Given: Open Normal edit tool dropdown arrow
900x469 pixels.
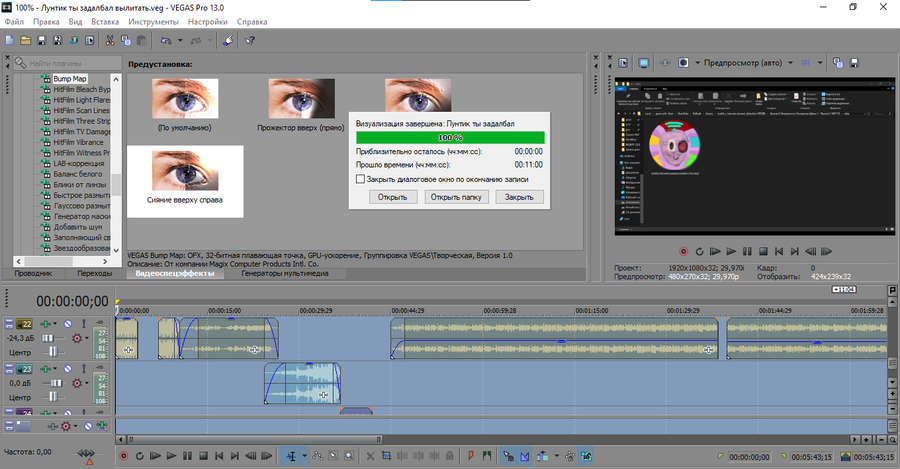Looking at the screenshot, I should (304, 456).
